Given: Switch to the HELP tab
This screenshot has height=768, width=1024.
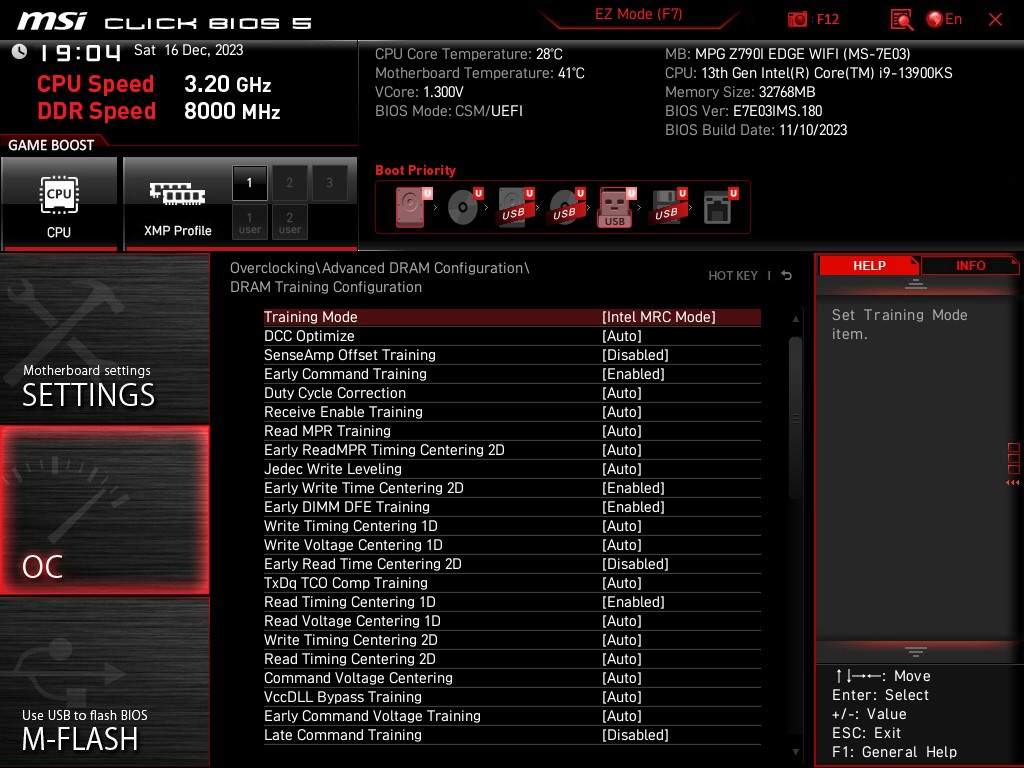Looking at the screenshot, I should [869, 266].
